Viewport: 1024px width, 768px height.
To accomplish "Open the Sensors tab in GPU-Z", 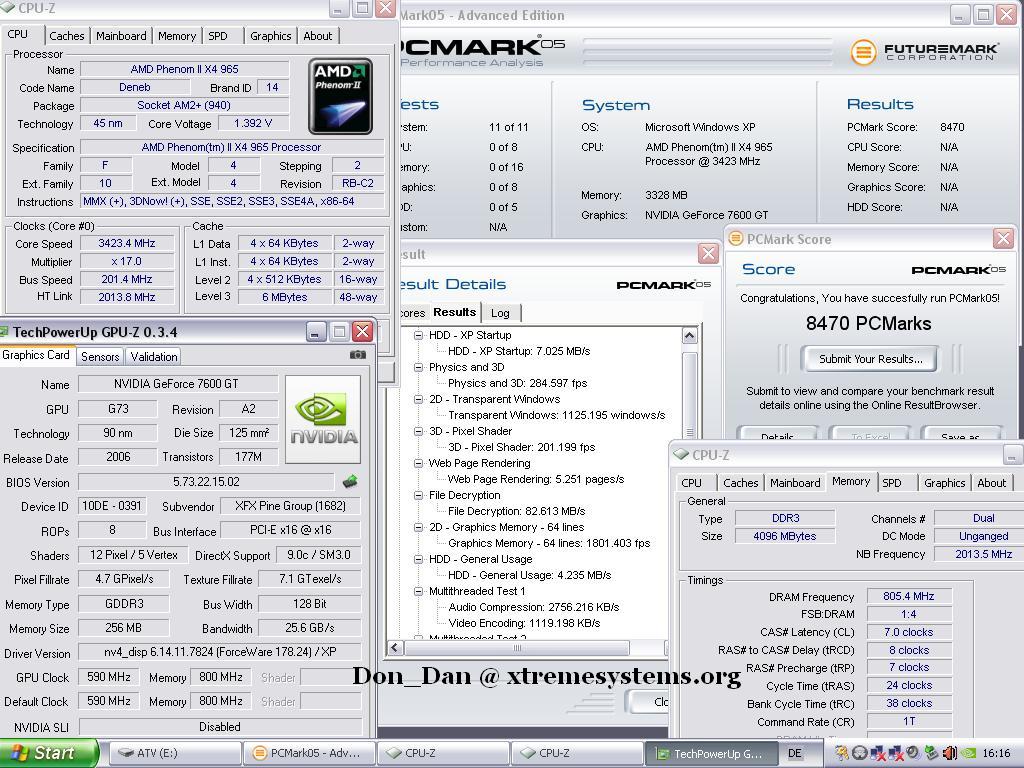I will point(100,357).
